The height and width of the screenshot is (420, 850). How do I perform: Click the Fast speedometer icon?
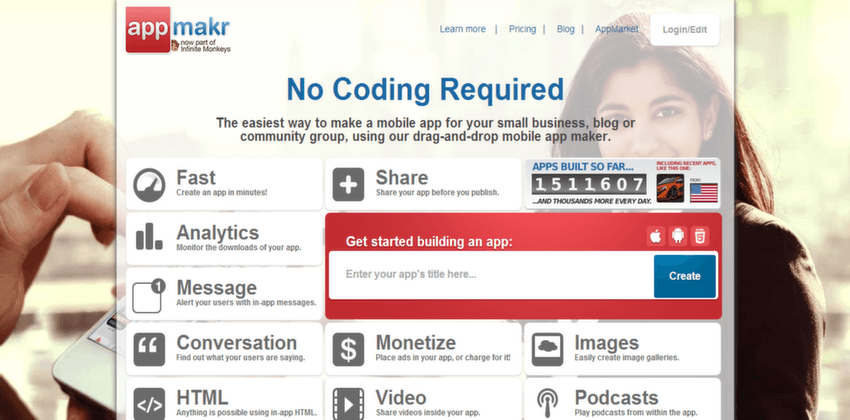pos(149,185)
